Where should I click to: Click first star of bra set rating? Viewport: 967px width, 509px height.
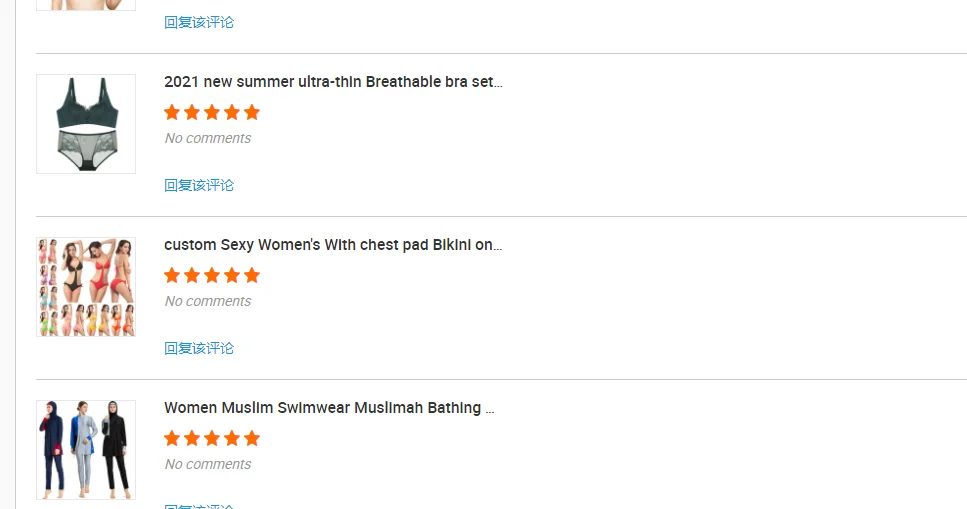172,112
